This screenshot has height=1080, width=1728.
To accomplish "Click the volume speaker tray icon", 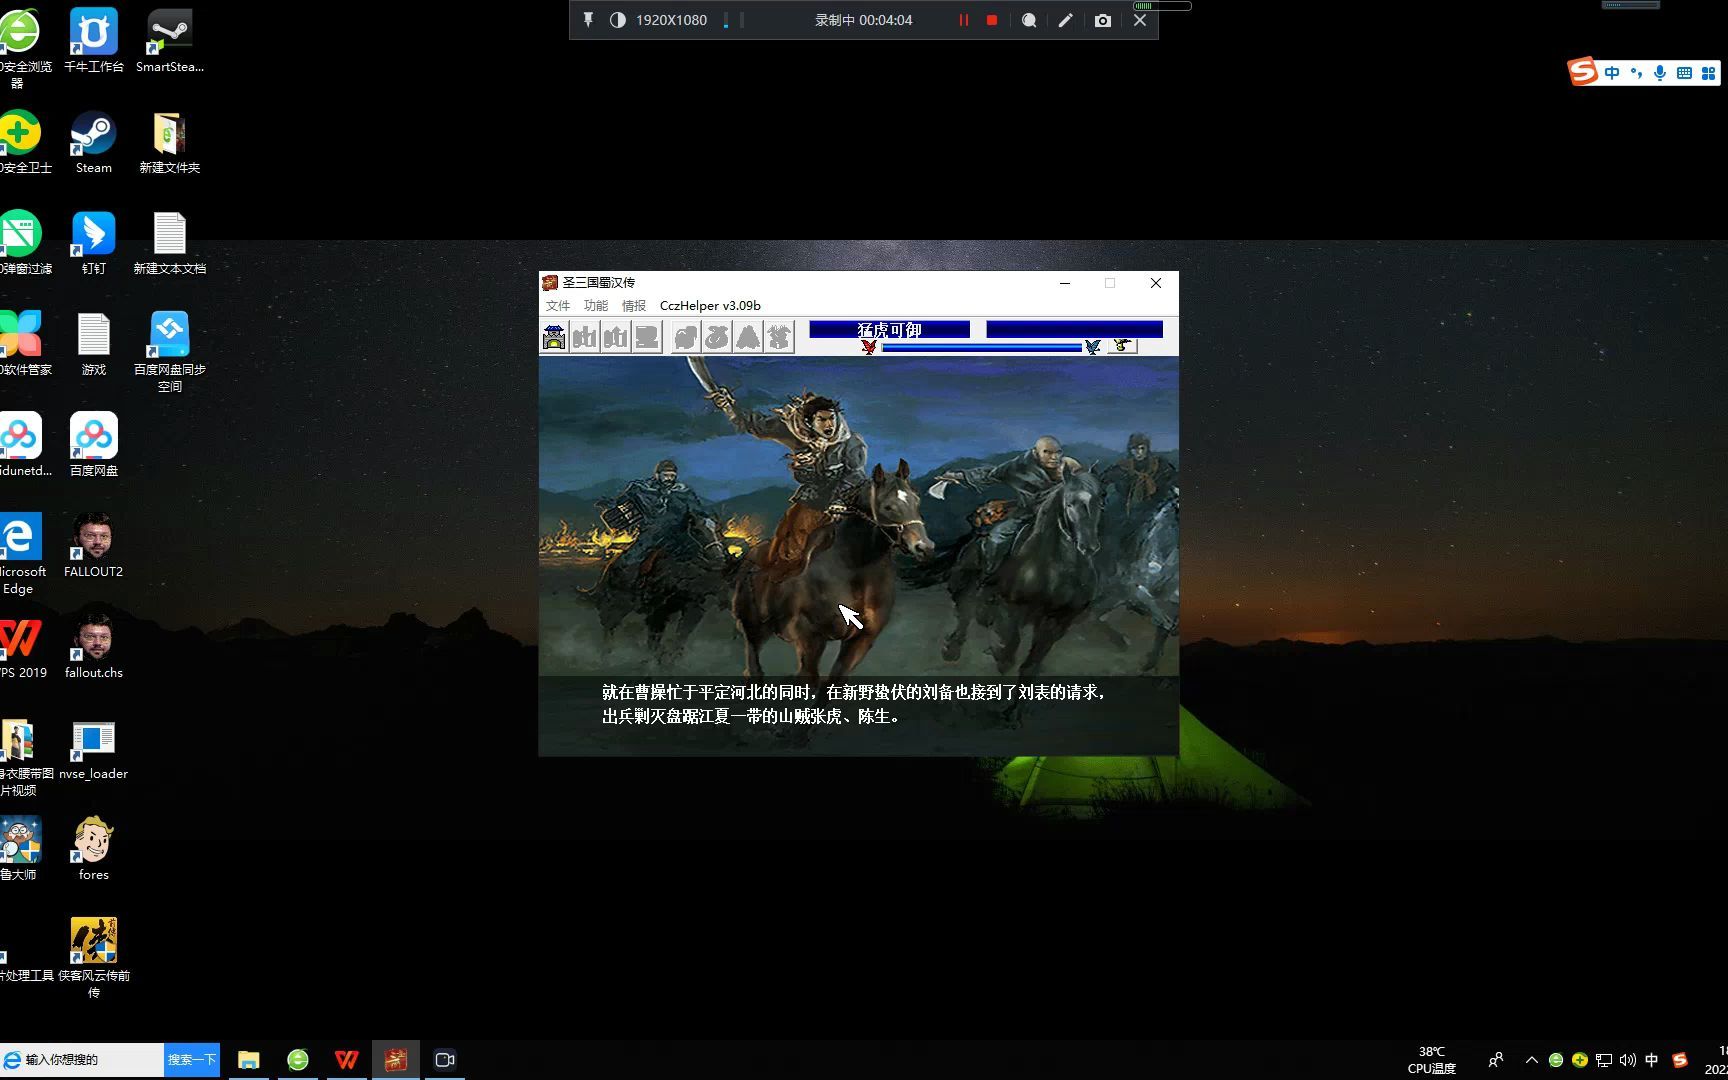I will coord(1628,1060).
